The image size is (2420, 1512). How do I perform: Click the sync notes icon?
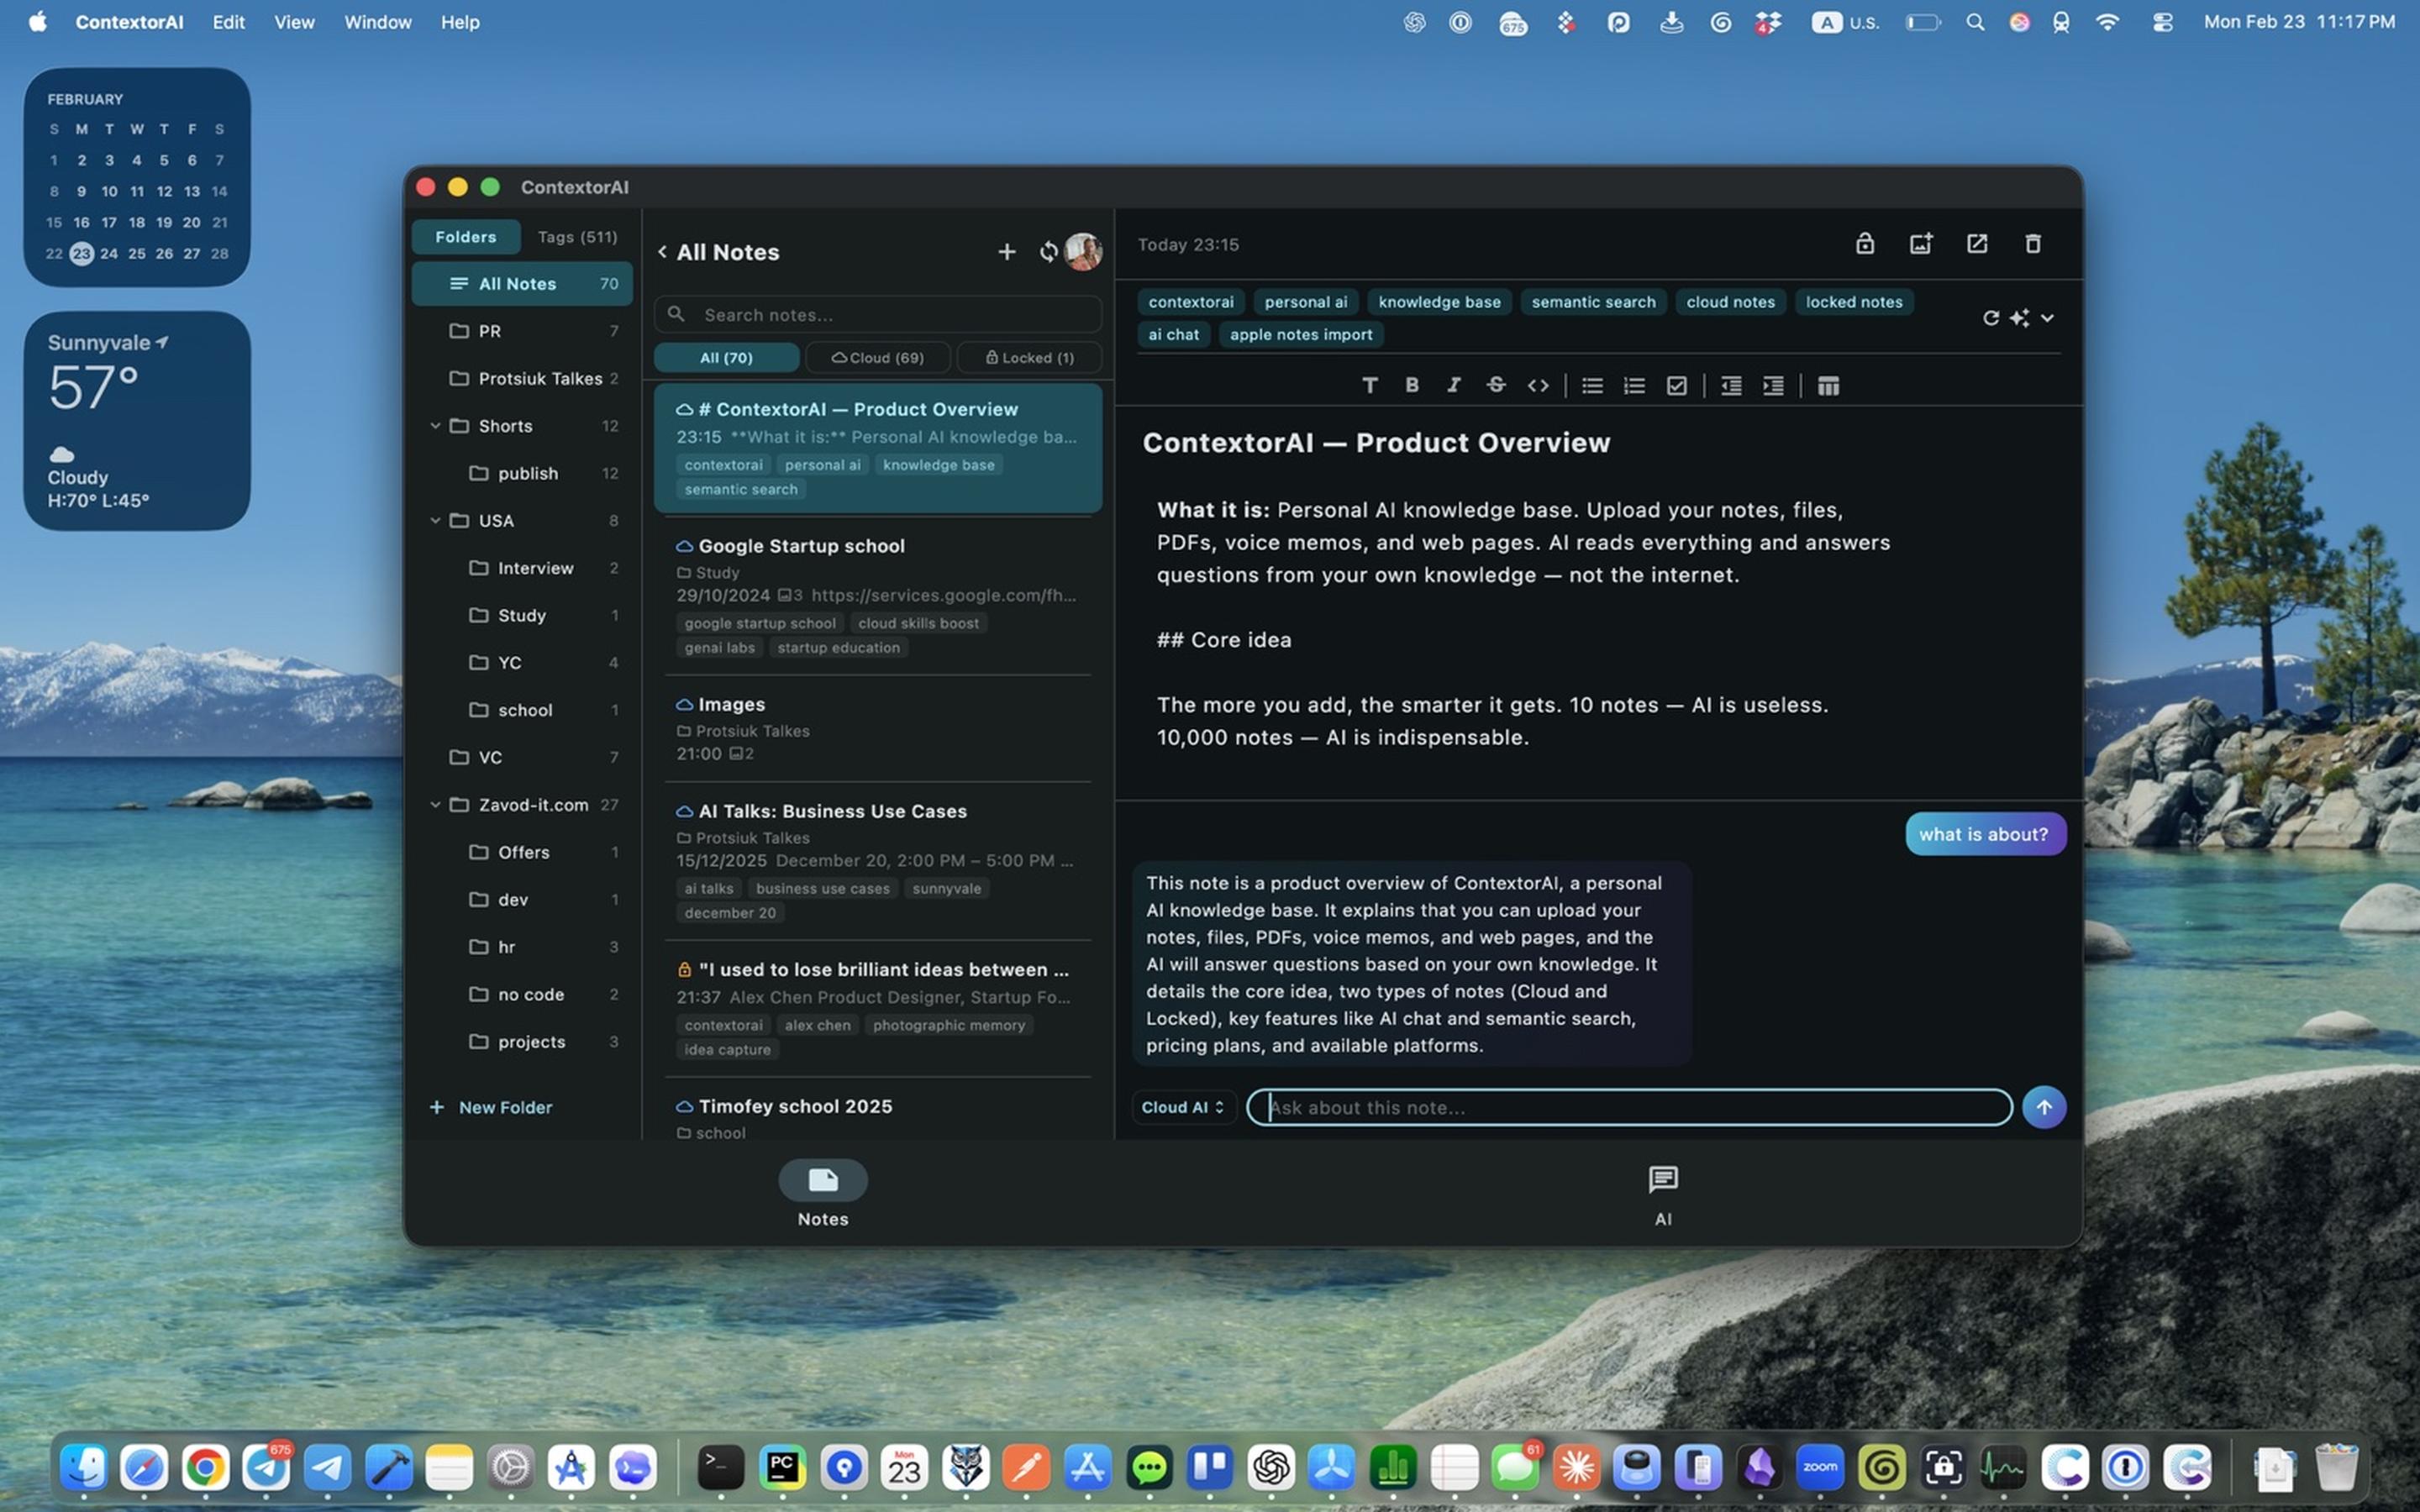1047,252
